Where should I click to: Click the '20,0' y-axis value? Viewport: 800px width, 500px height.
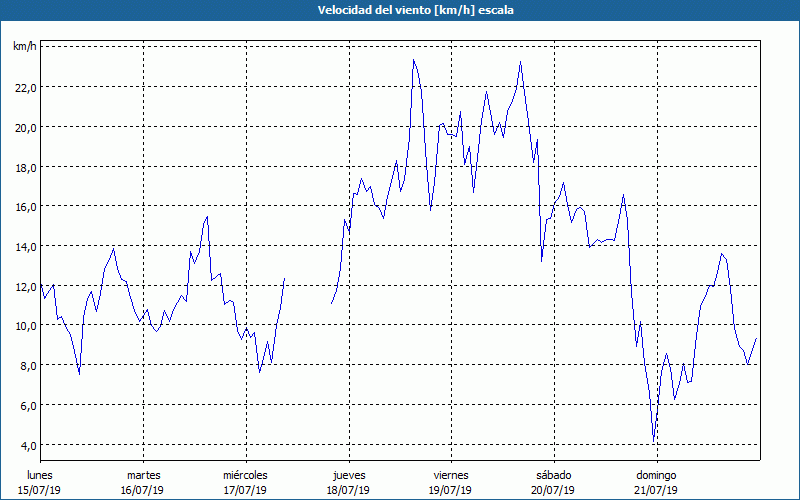pyautogui.click(x=26, y=128)
